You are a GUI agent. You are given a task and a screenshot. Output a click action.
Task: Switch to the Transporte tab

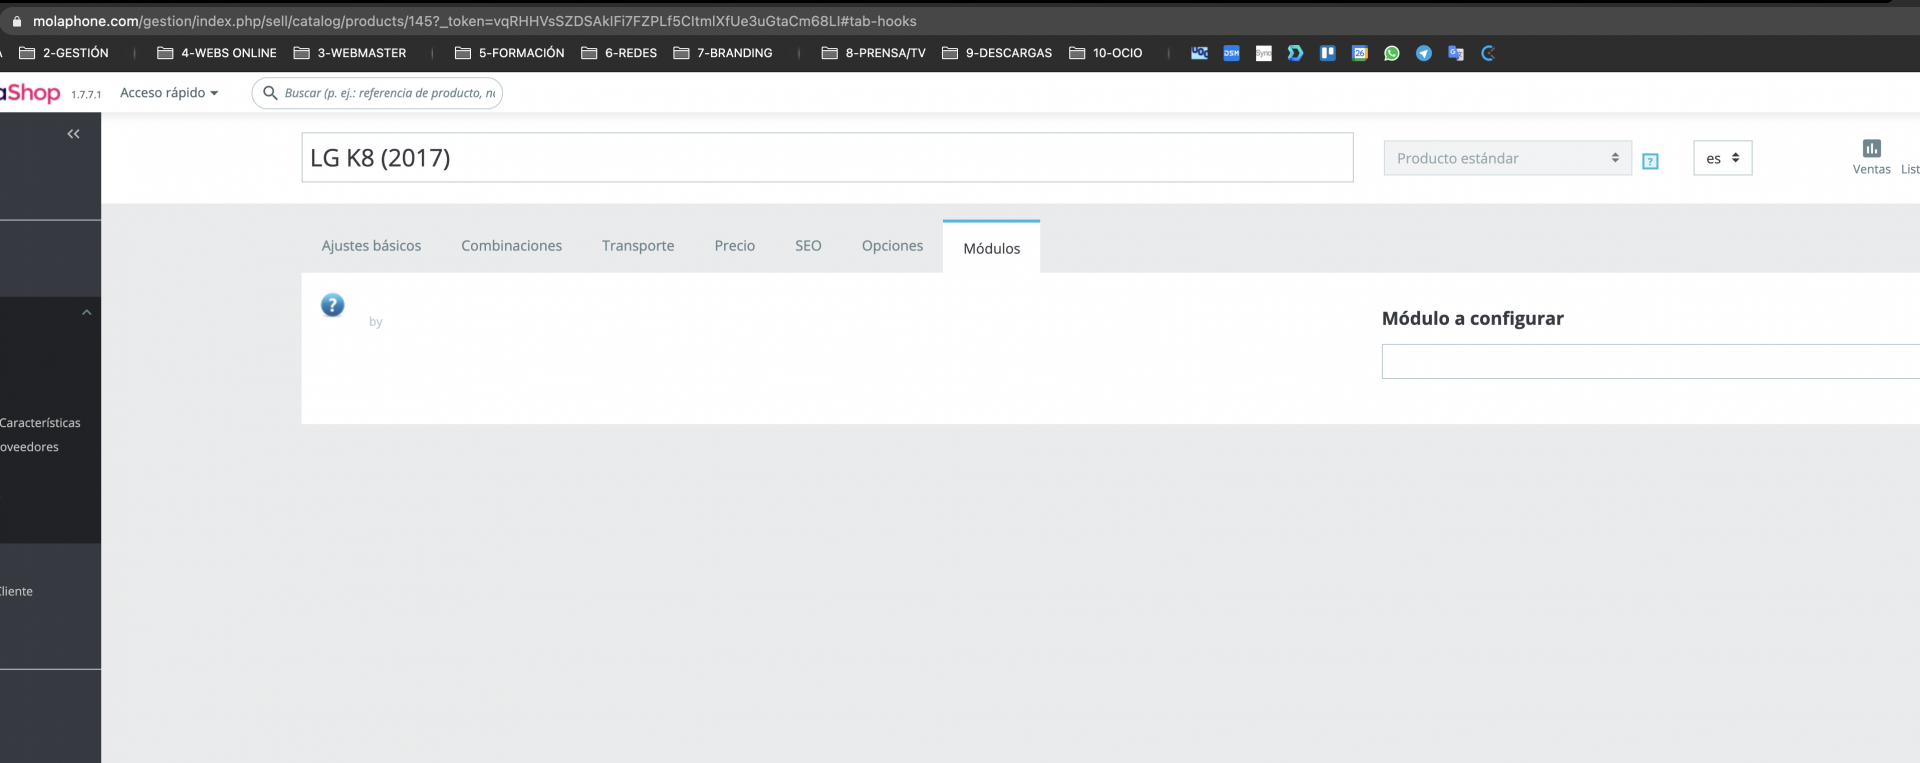coord(638,246)
